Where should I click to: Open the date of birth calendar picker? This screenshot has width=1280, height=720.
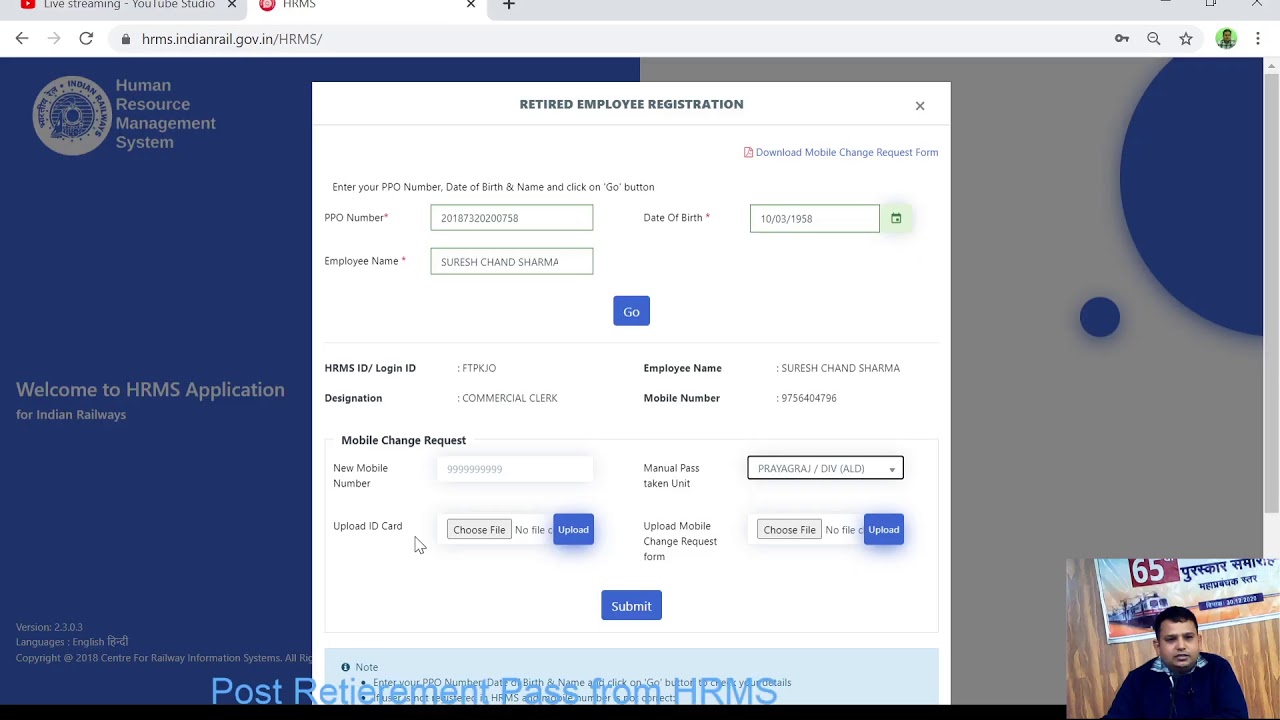pyautogui.click(x=896, y=218)
